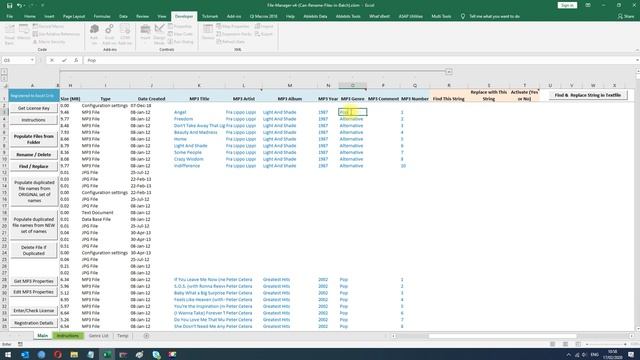Cancel the cell entry with the X icon

52,60
